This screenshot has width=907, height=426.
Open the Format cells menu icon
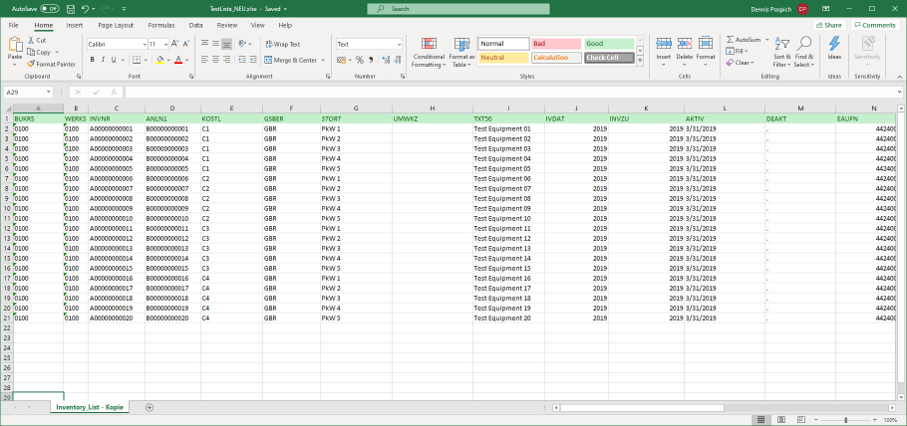[705, 44]
